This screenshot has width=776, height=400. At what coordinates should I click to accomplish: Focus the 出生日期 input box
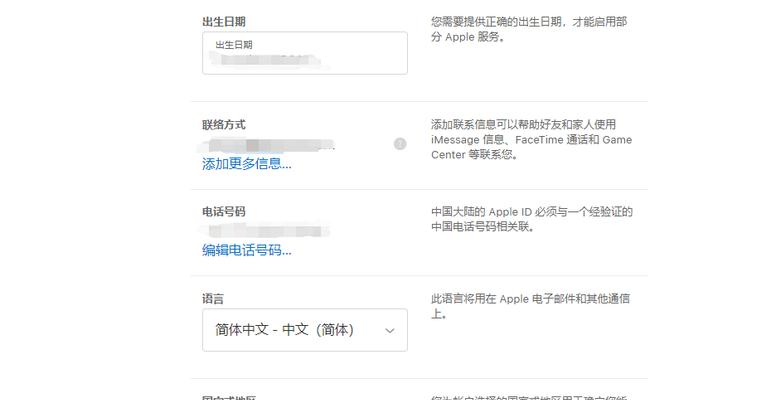pyautogui.click(x=305, y=53)
